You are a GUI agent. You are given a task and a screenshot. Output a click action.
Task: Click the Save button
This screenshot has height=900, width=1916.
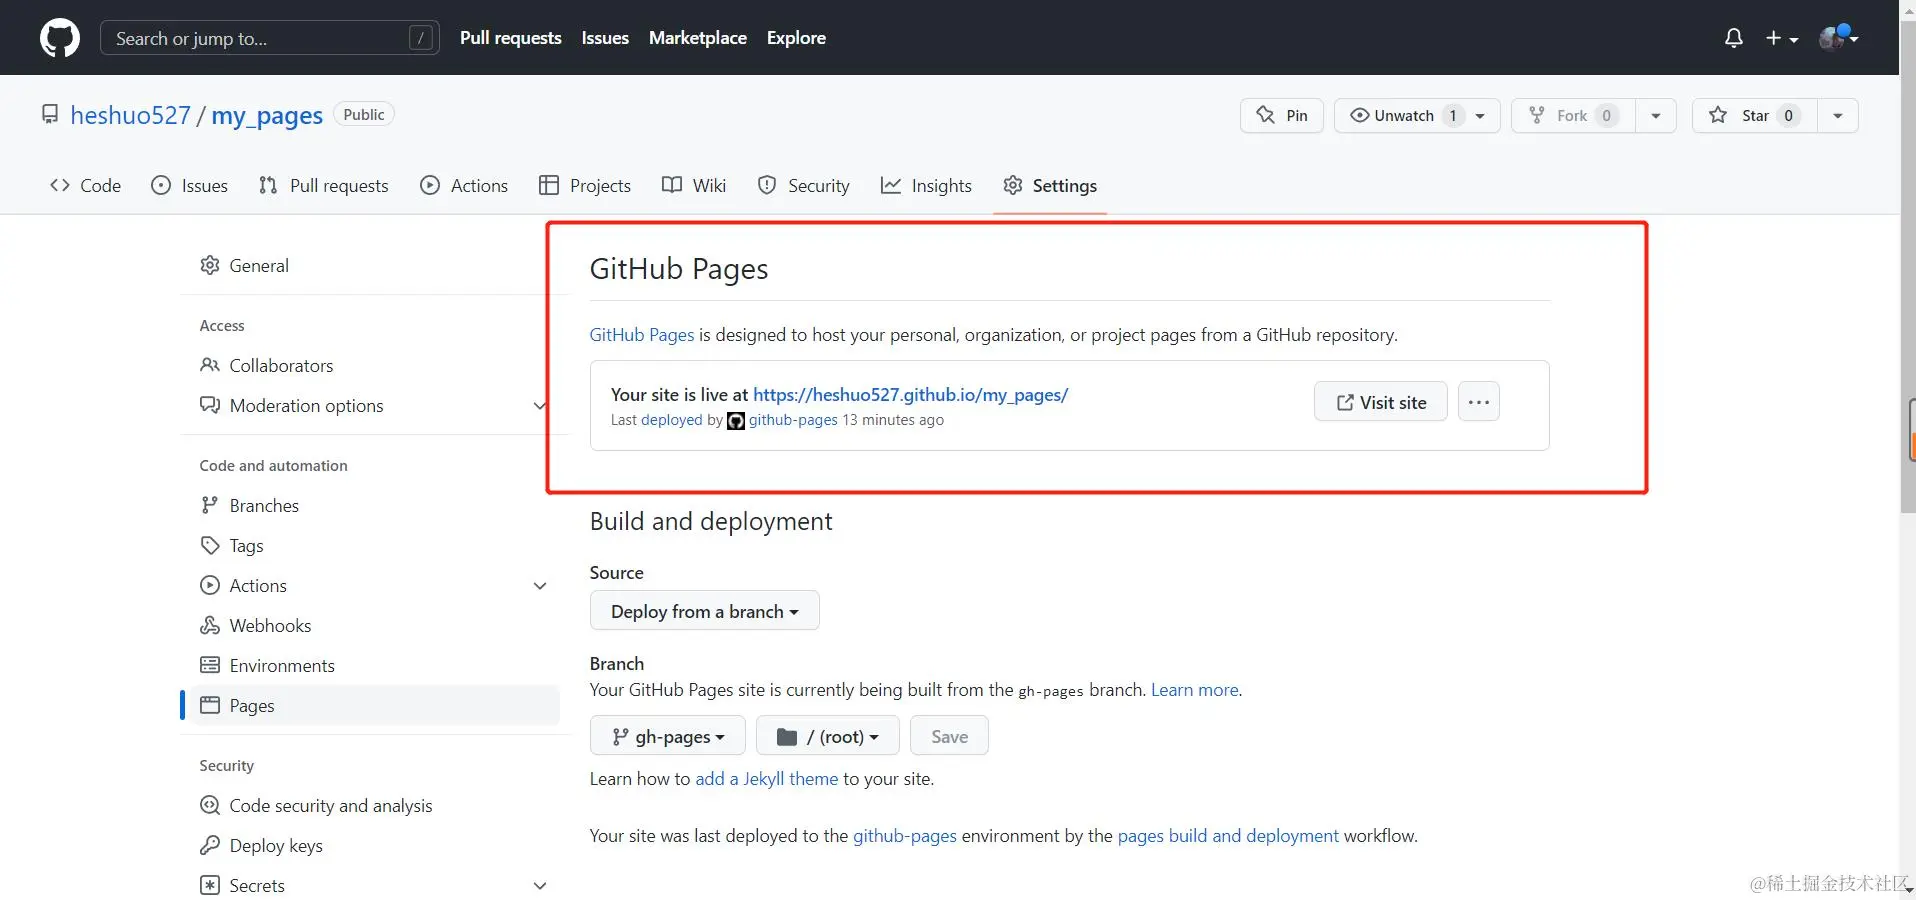point(949,736)
